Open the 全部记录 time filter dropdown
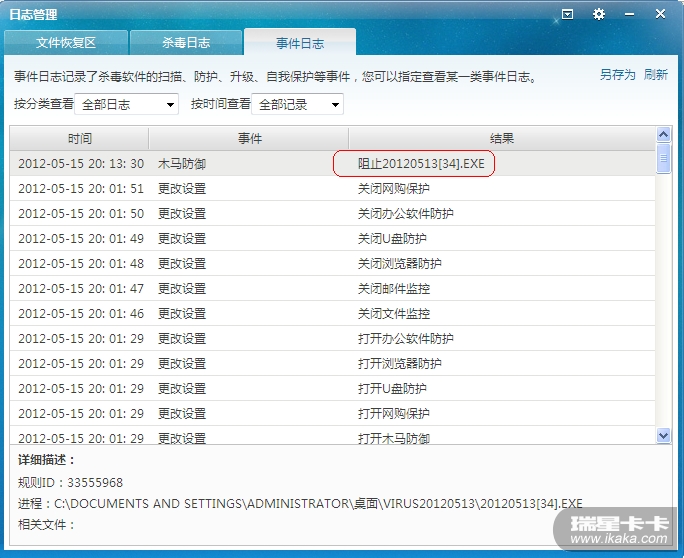 [x=298, y=104]
